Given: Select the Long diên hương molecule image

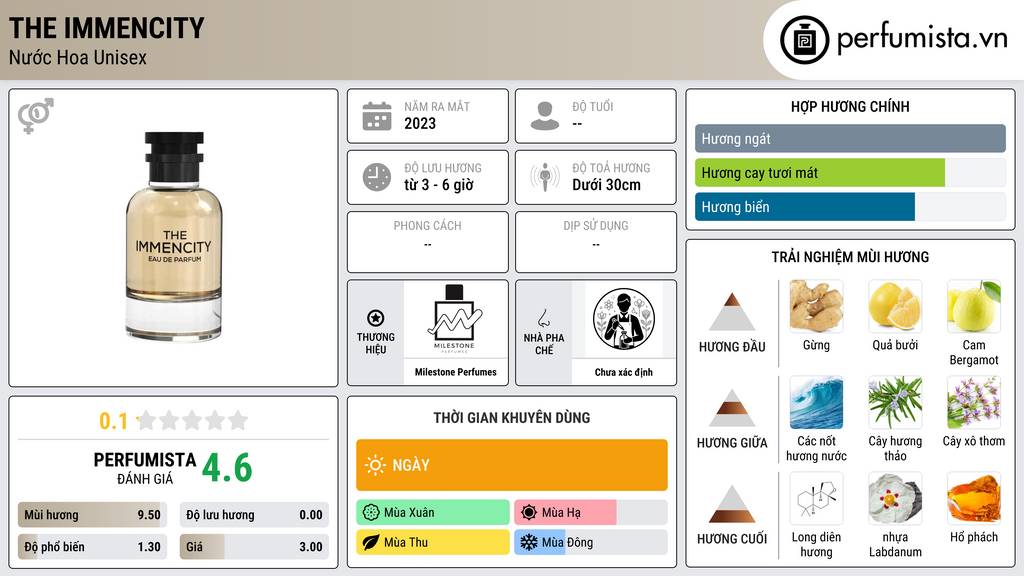Looking at the screenshot, I should 816,498.
